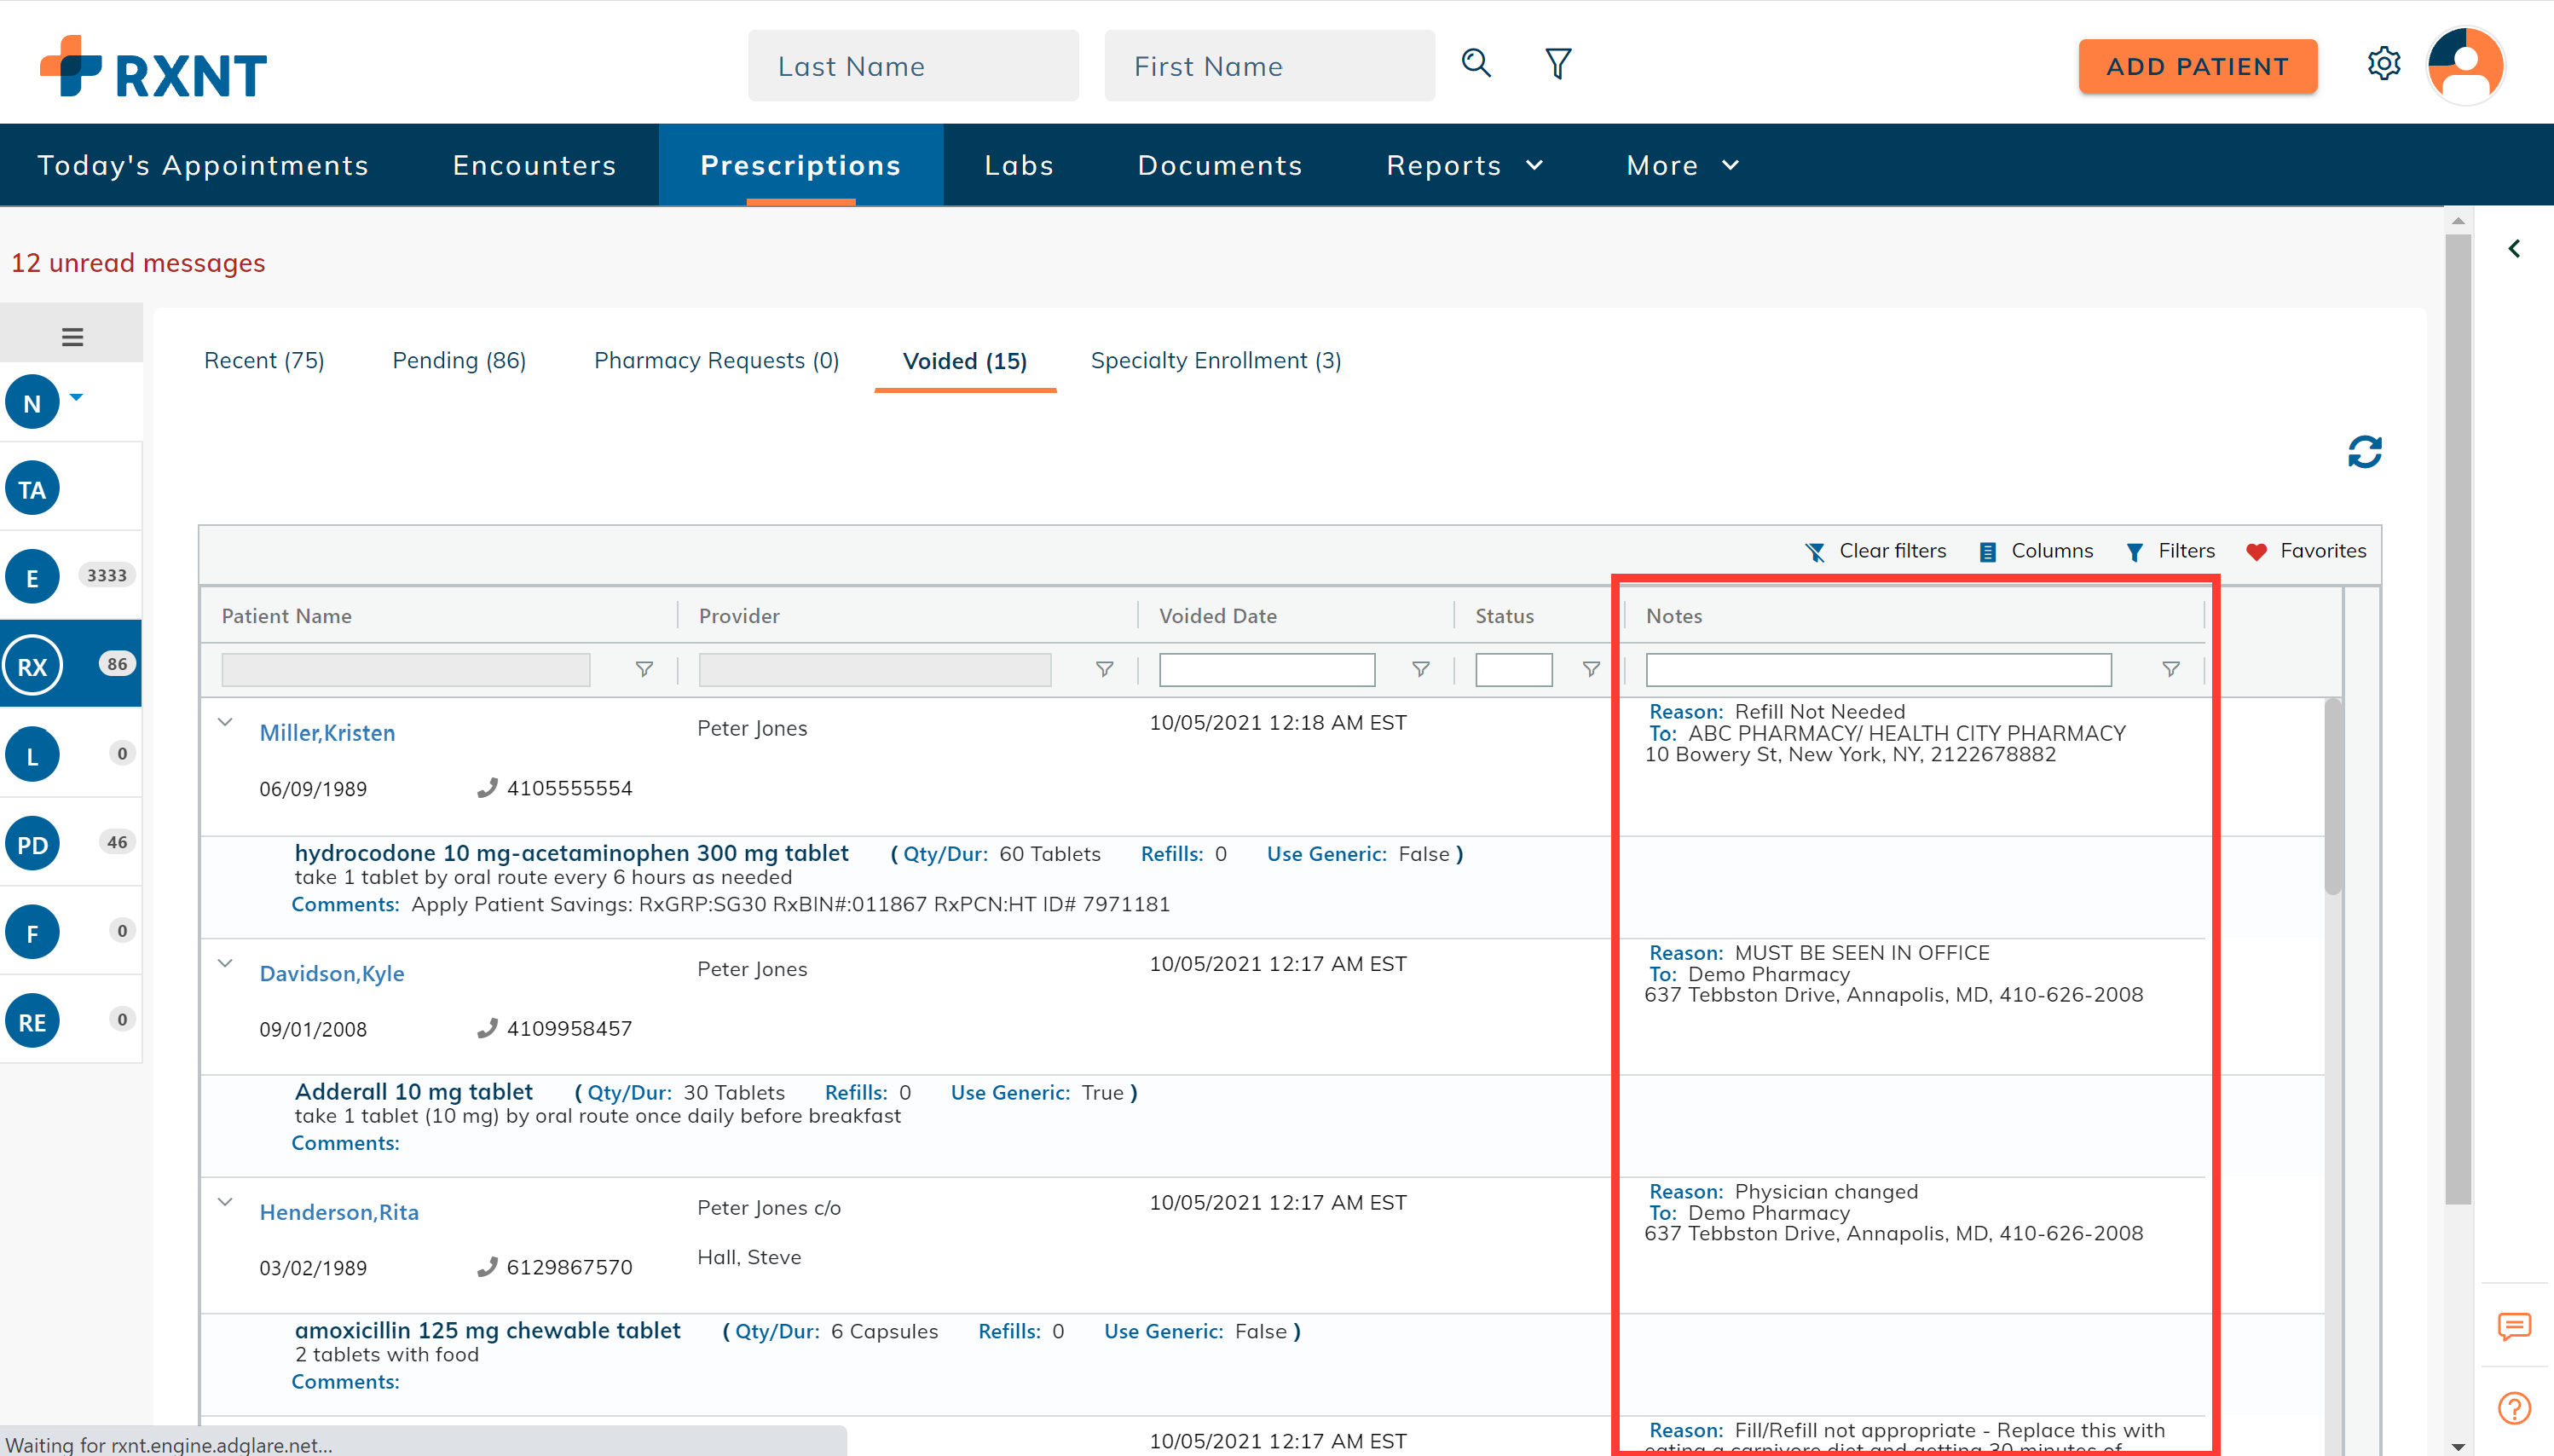Expand the Reports dropdown menu
The image size is (2554, 1456).
click(1464, 165)
